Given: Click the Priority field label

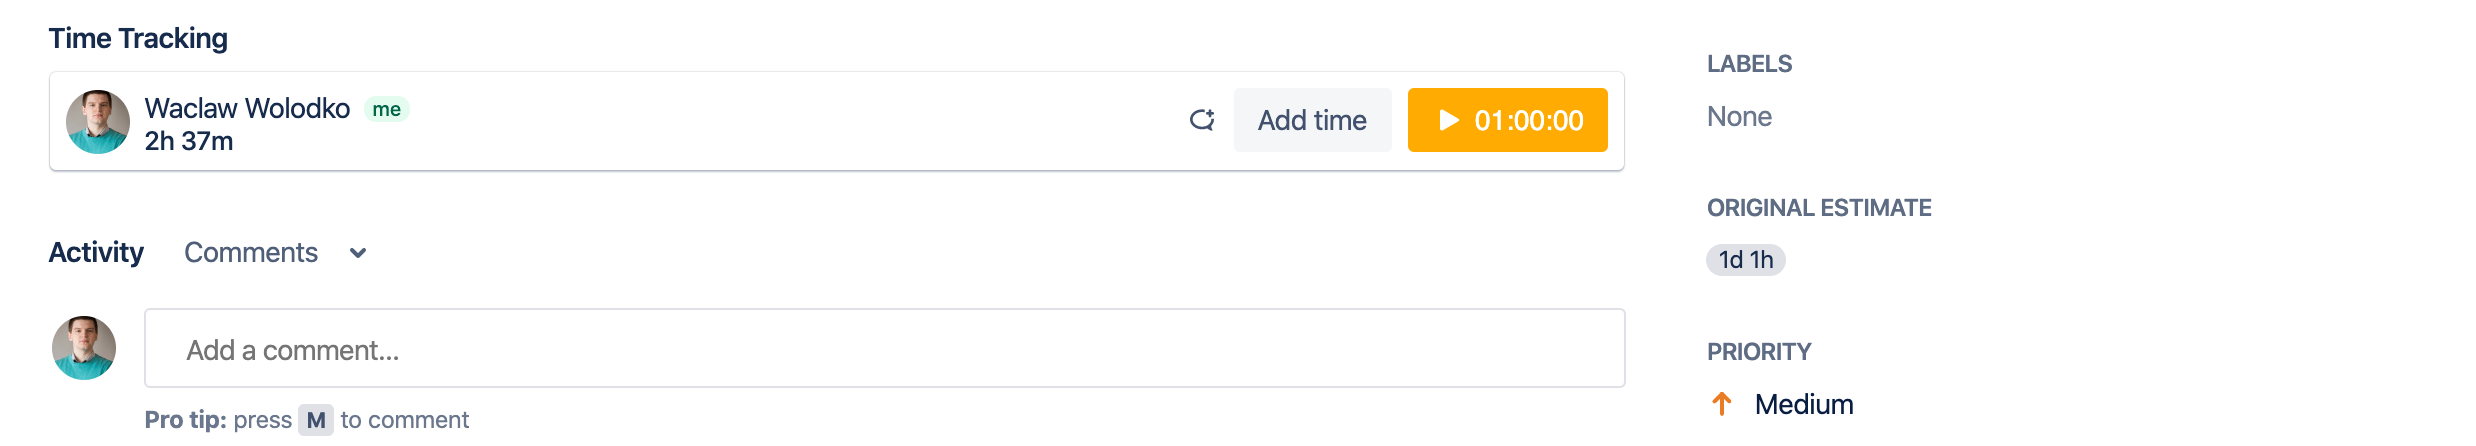Looking at the screenshot, I should point(1759,352).
